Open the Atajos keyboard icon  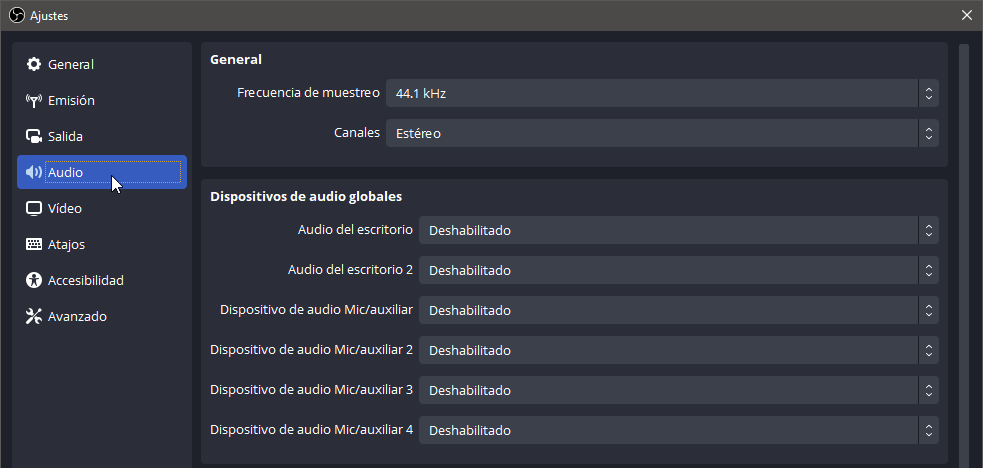[33, 244]
